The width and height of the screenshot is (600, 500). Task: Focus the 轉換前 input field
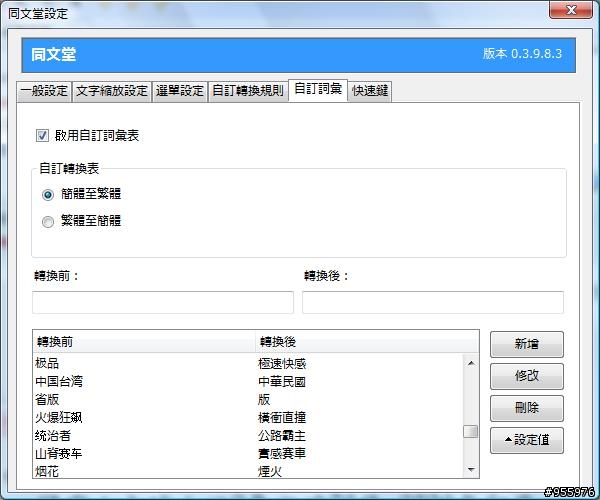click(x=163, y=302)
